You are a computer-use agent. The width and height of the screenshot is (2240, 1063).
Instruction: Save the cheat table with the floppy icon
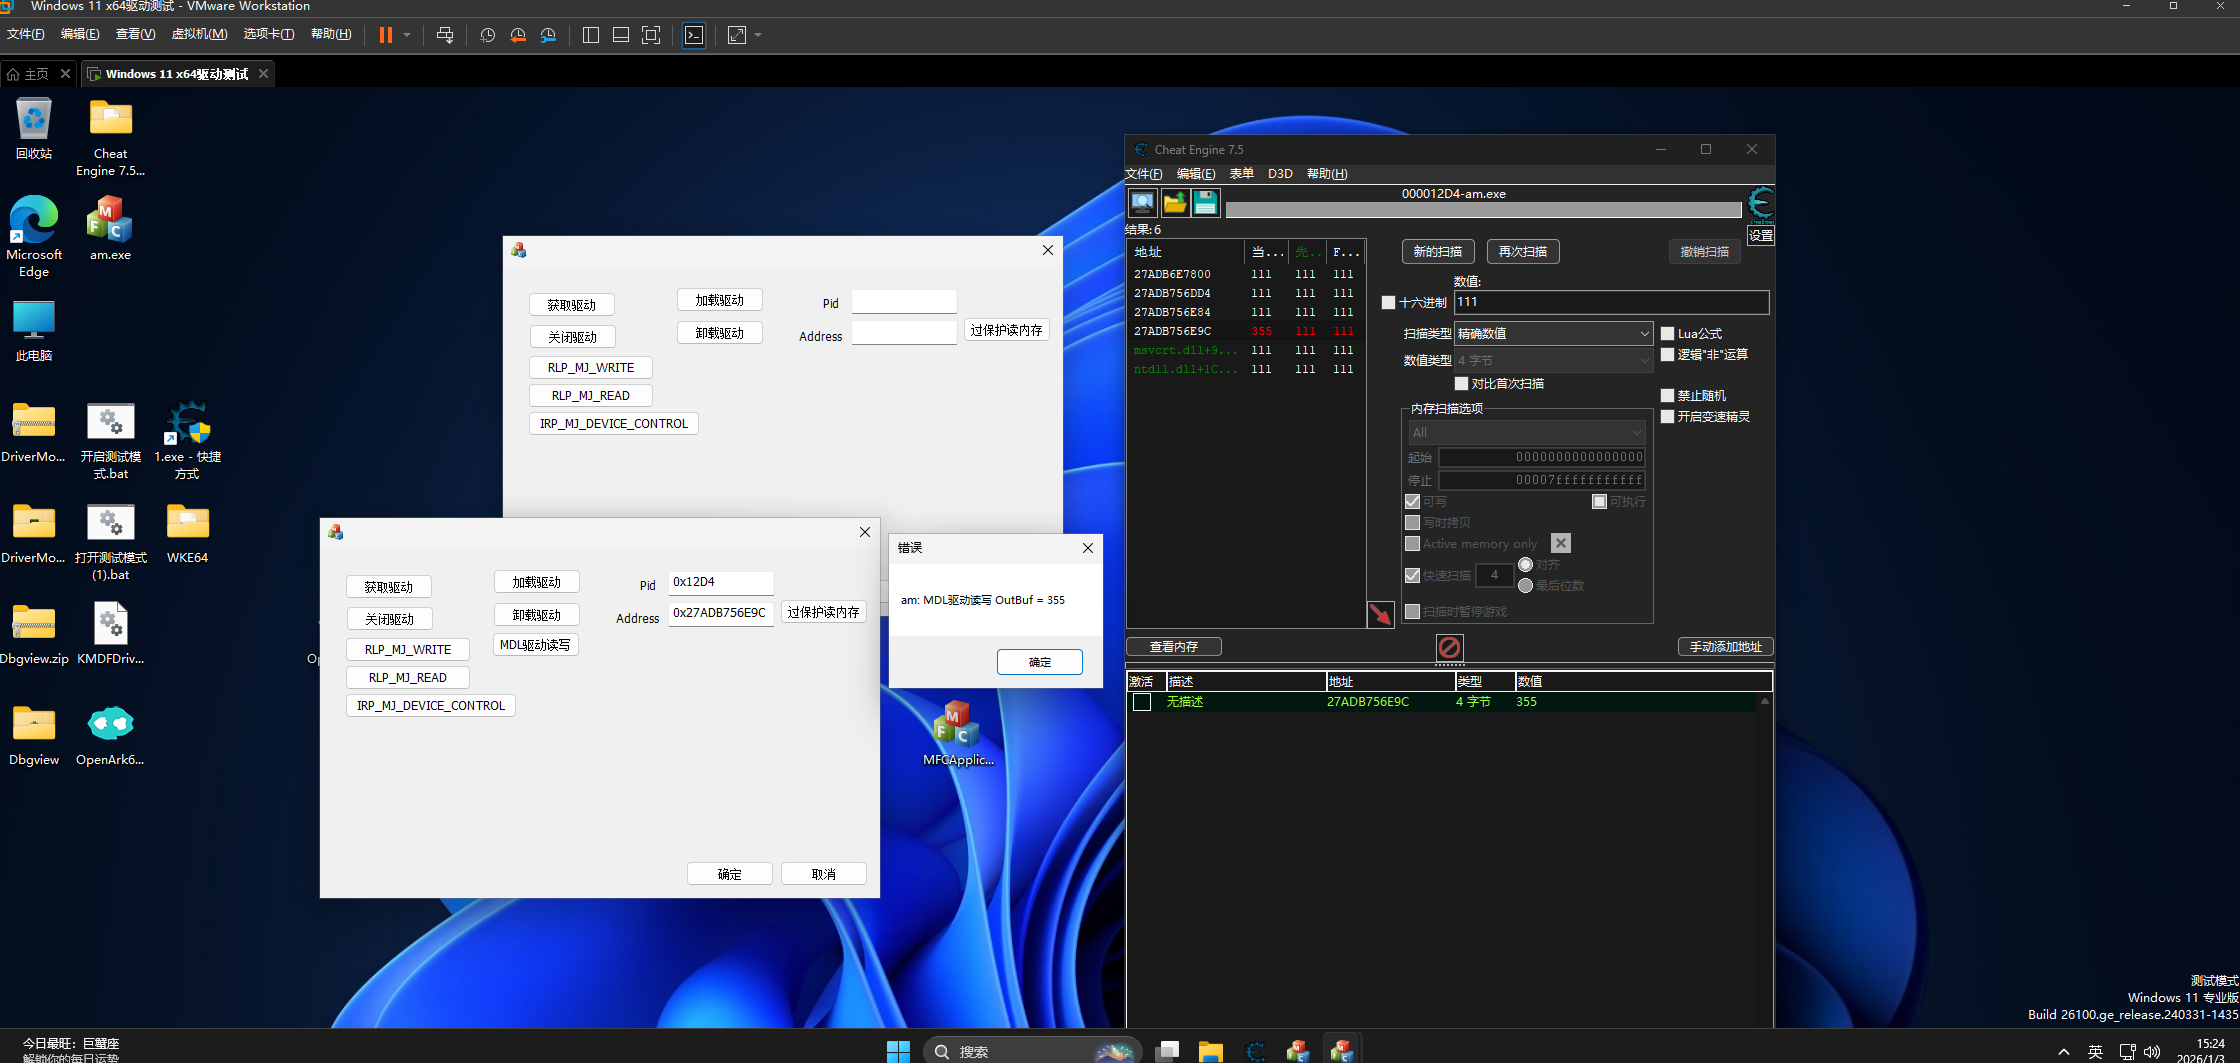pos(1206,203)
